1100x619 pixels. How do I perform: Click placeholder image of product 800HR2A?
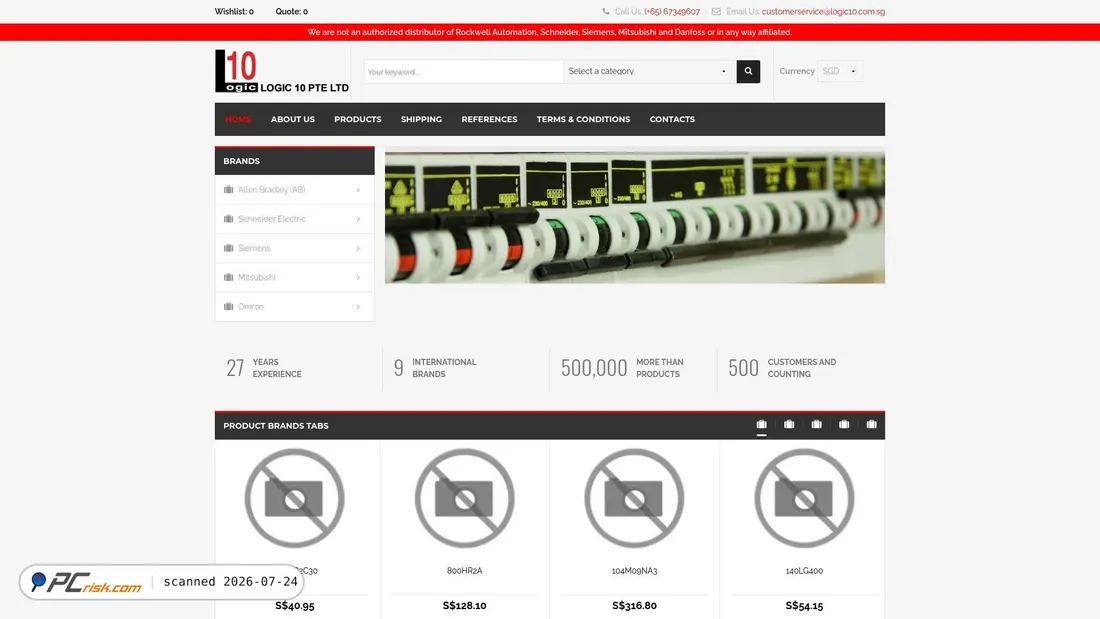[464, 498]
